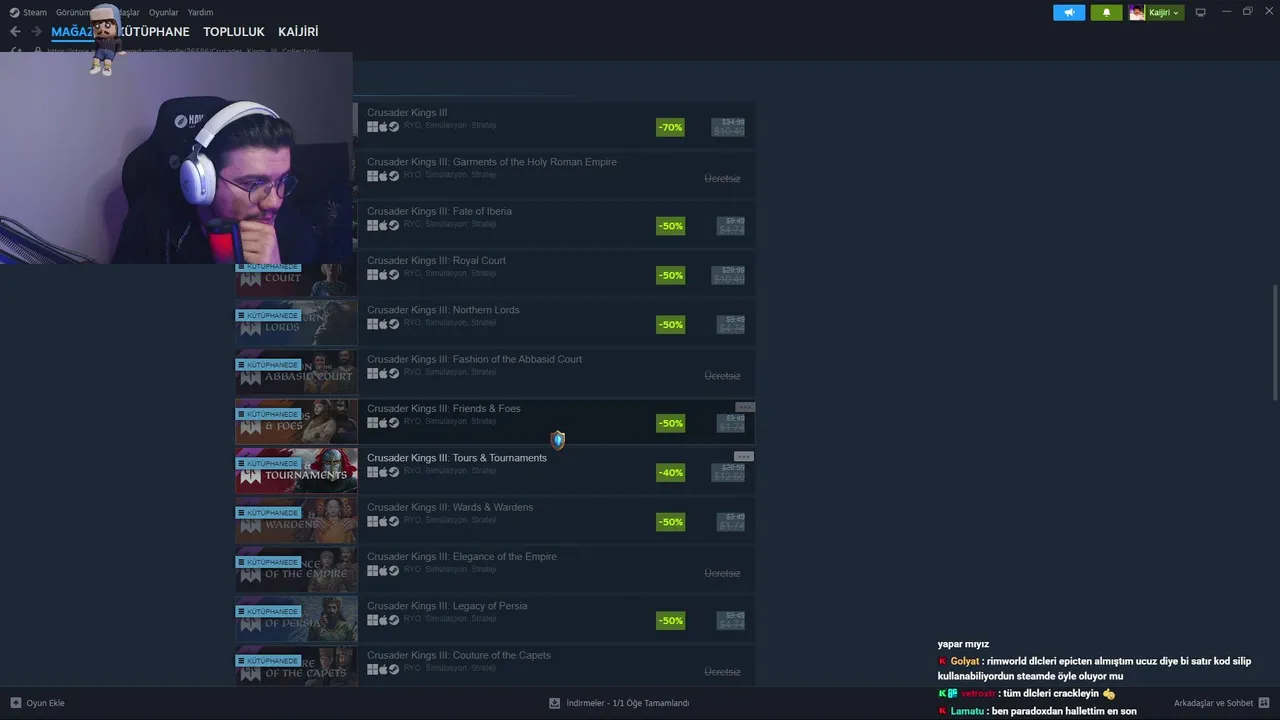Viewport: 1280px width, 720px height.
Task: Click the Garments row Ücretsiz price
Action: [722, 178]
